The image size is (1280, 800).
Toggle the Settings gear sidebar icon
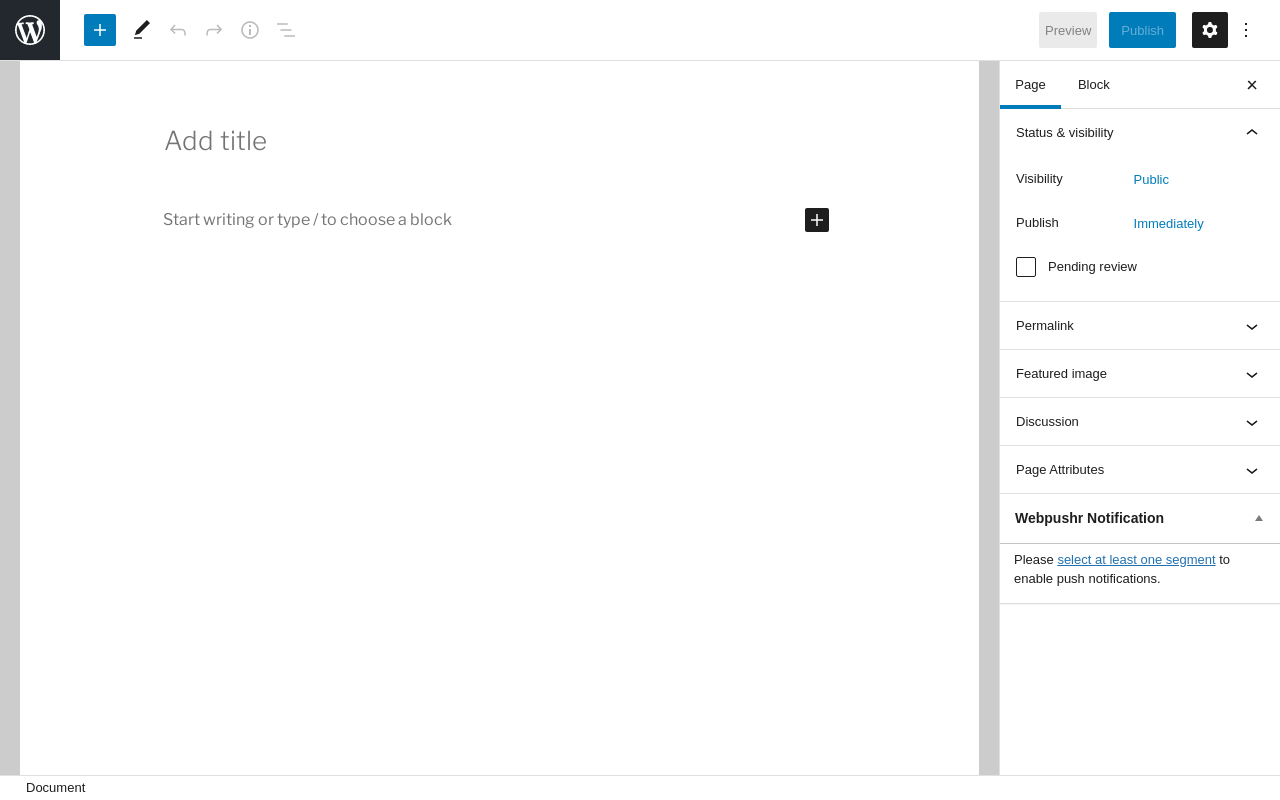click(1210, 30)
